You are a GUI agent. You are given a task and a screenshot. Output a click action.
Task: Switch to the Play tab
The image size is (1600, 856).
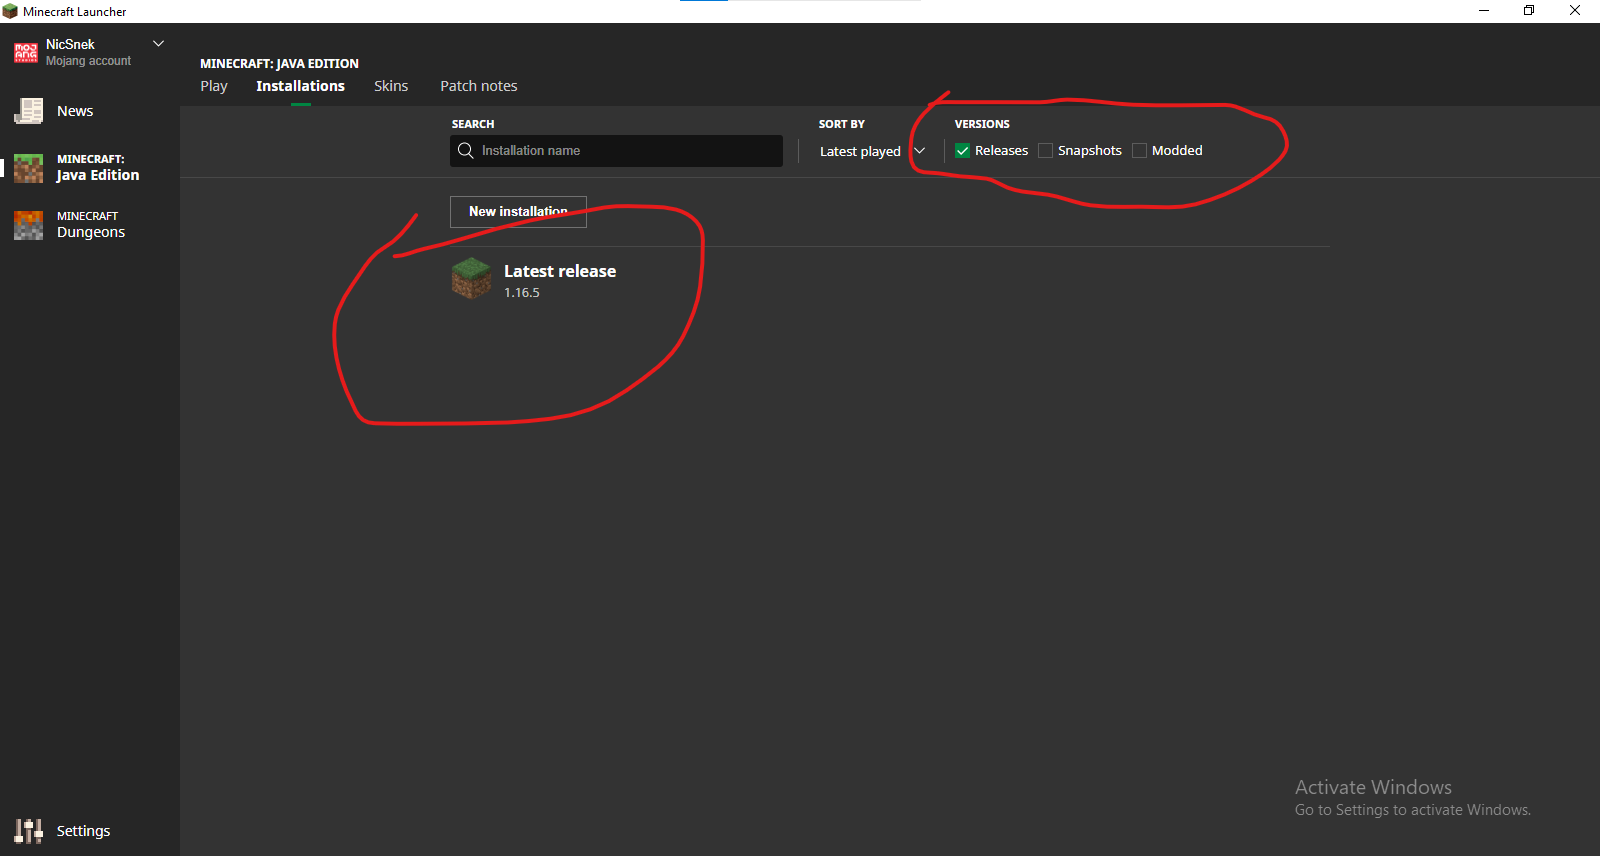point(214,86)
